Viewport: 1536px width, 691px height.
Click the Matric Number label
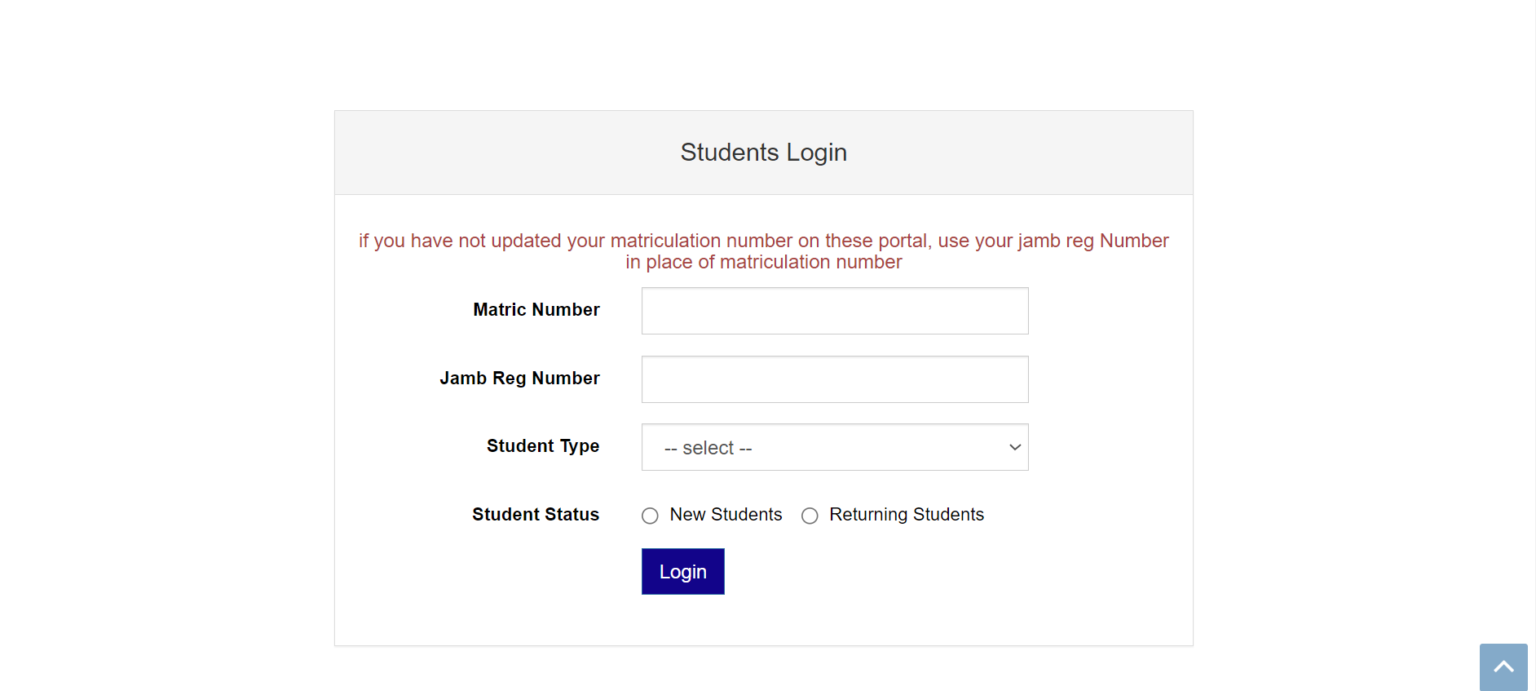click(x=536, y=310)
